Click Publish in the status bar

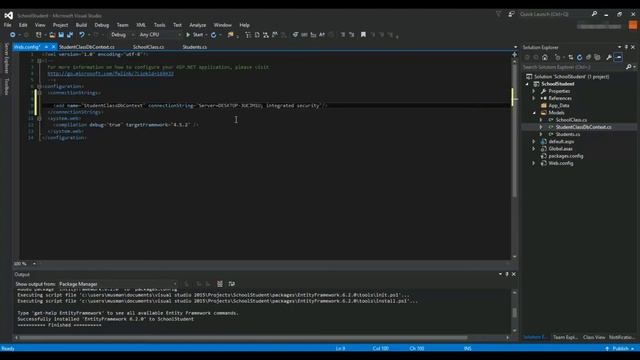coord(620,349)
